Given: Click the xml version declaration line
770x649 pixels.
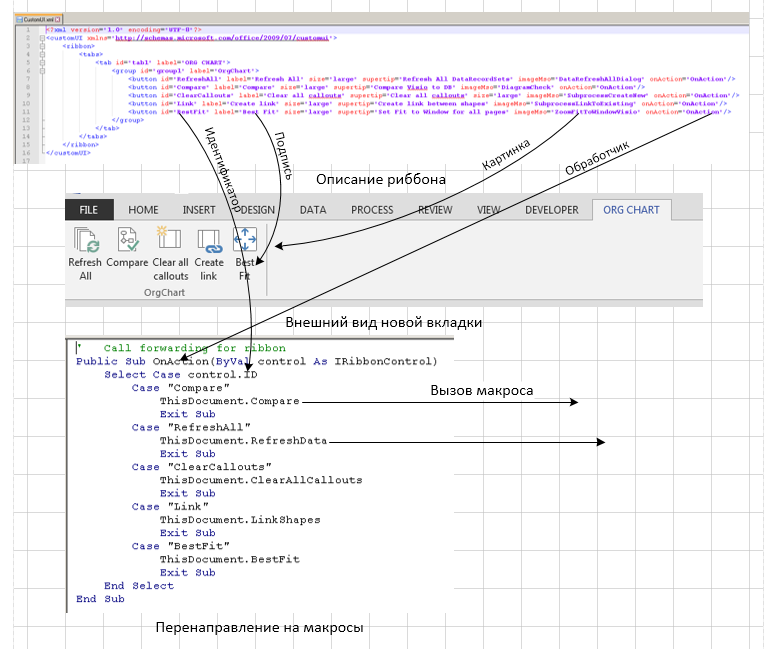Looking at the screenshot, I should pos(123,30).
